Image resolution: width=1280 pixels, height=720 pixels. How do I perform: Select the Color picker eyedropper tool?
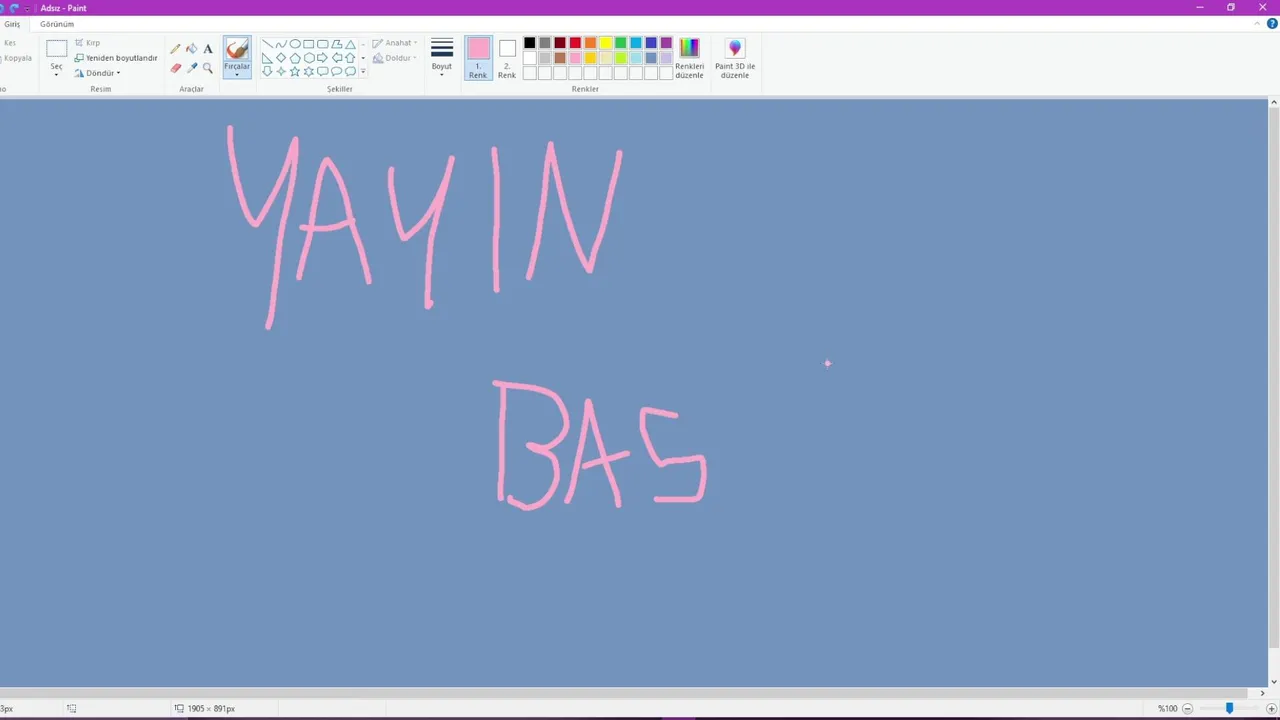pyautogui.click(x=192, y=68)
